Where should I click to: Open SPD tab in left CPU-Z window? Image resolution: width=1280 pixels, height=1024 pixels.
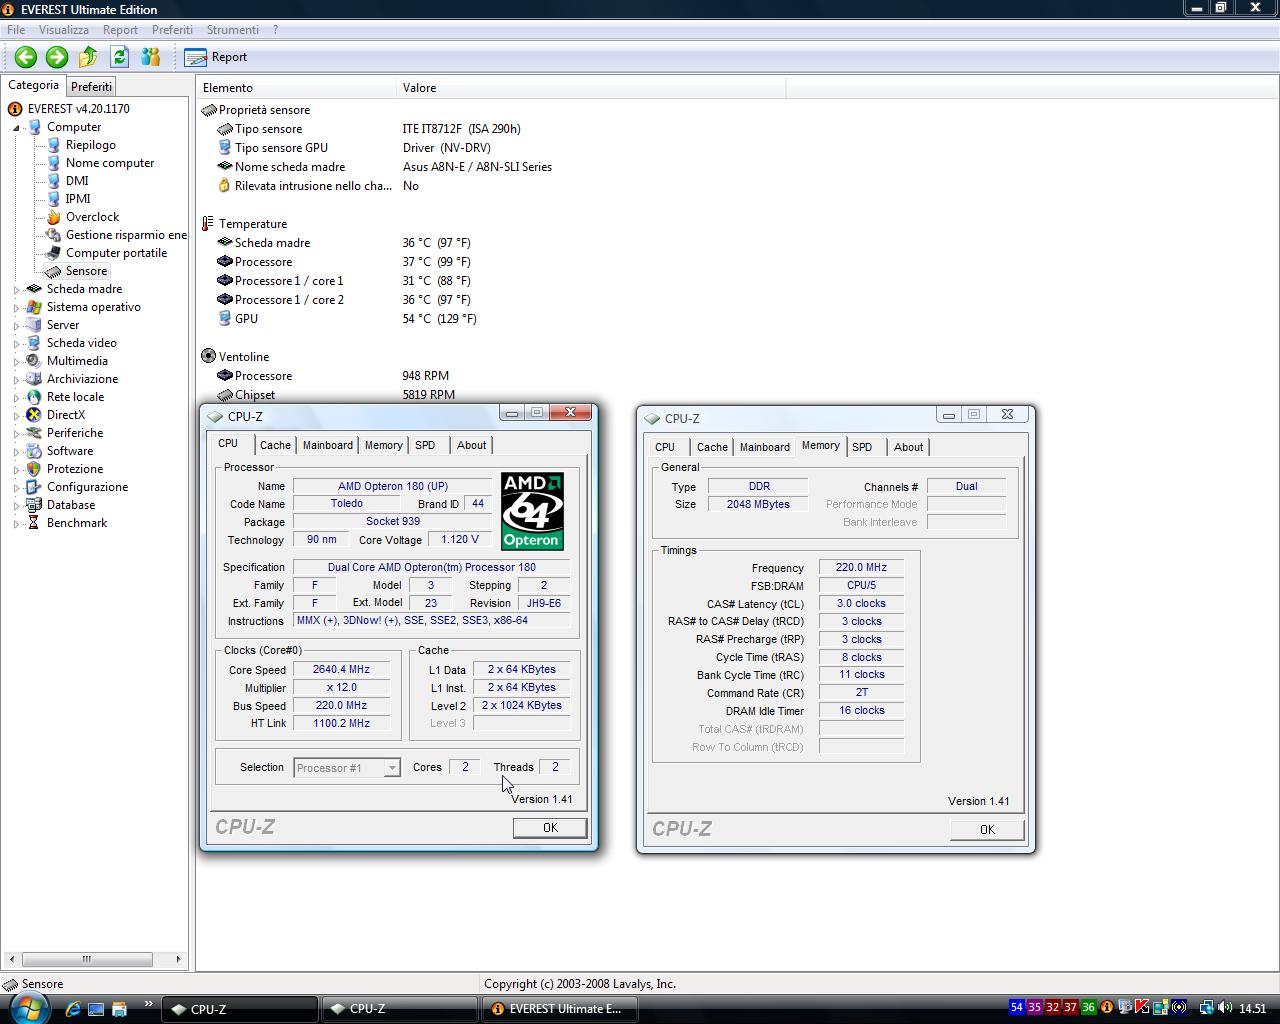[425, 446]
